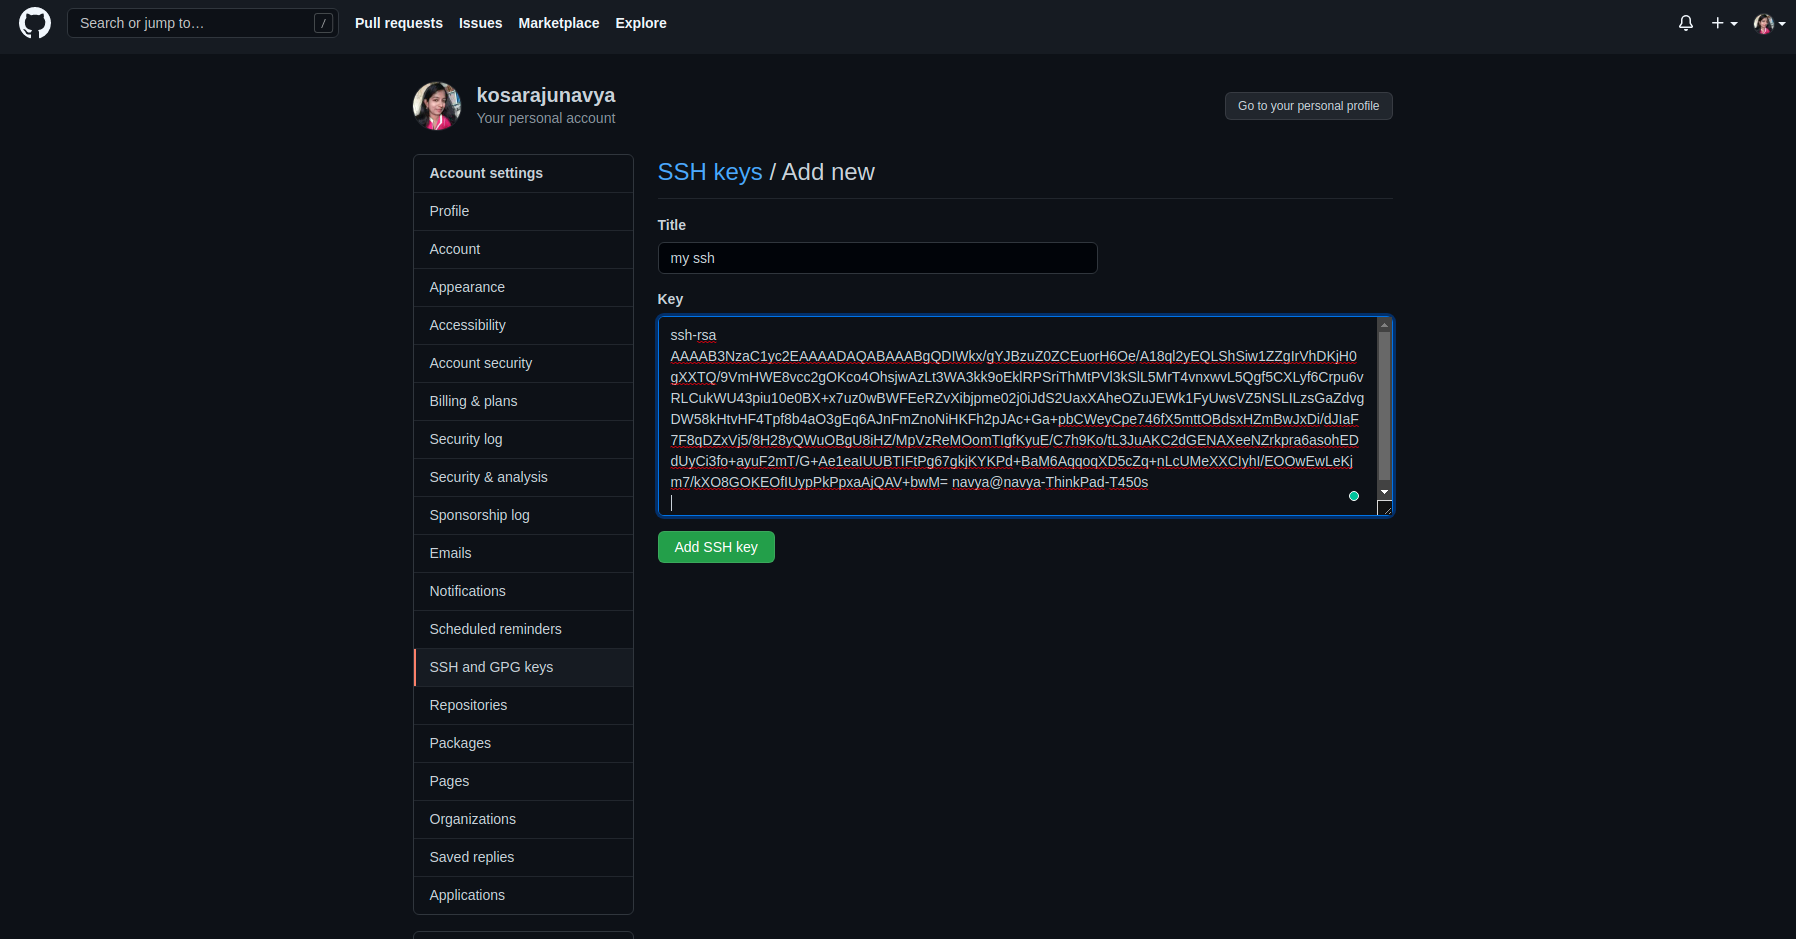Click the kosarajunavya username heading
Image resolution: width=1796 pixels, height=939 pixels.
[x=546, y=95]
